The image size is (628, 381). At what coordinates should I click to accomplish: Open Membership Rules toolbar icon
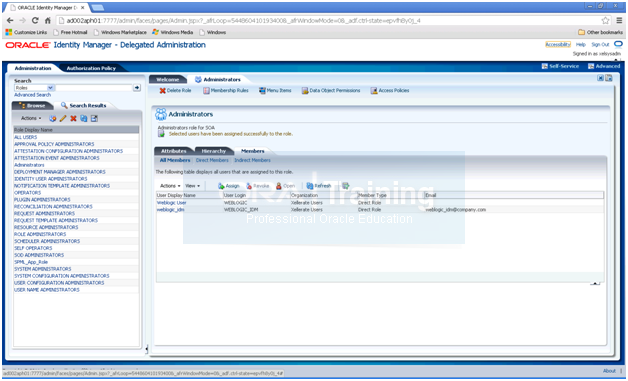click(206, 91)
